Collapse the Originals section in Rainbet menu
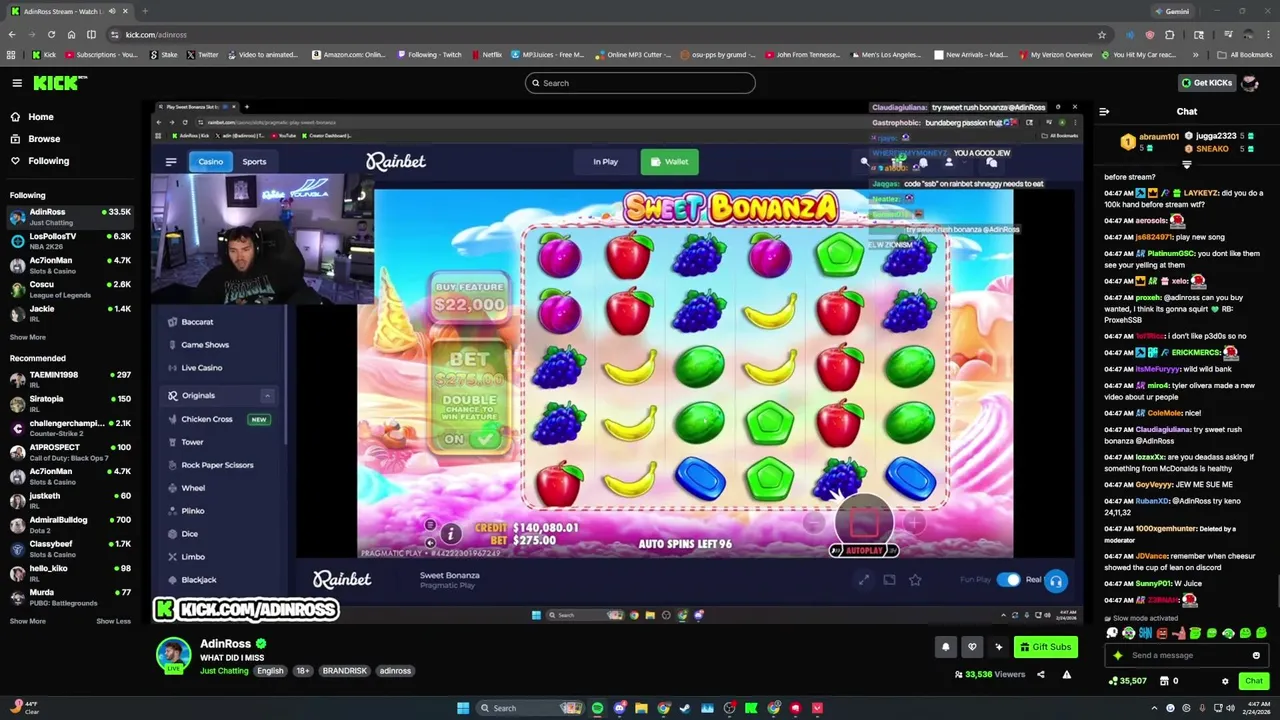The height and width of the screenshot is (720, 1280). tap(267, 396)
